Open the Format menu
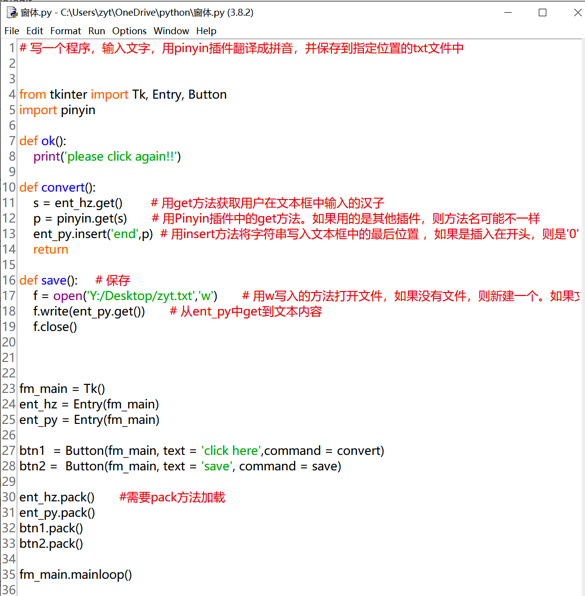 click(65, 31)
